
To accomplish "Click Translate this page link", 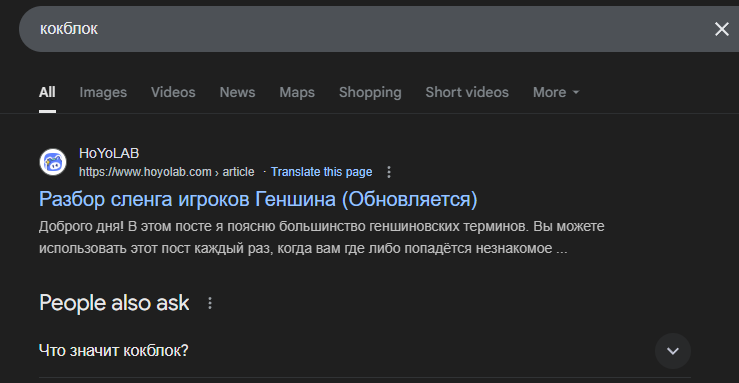I will 321,172.
